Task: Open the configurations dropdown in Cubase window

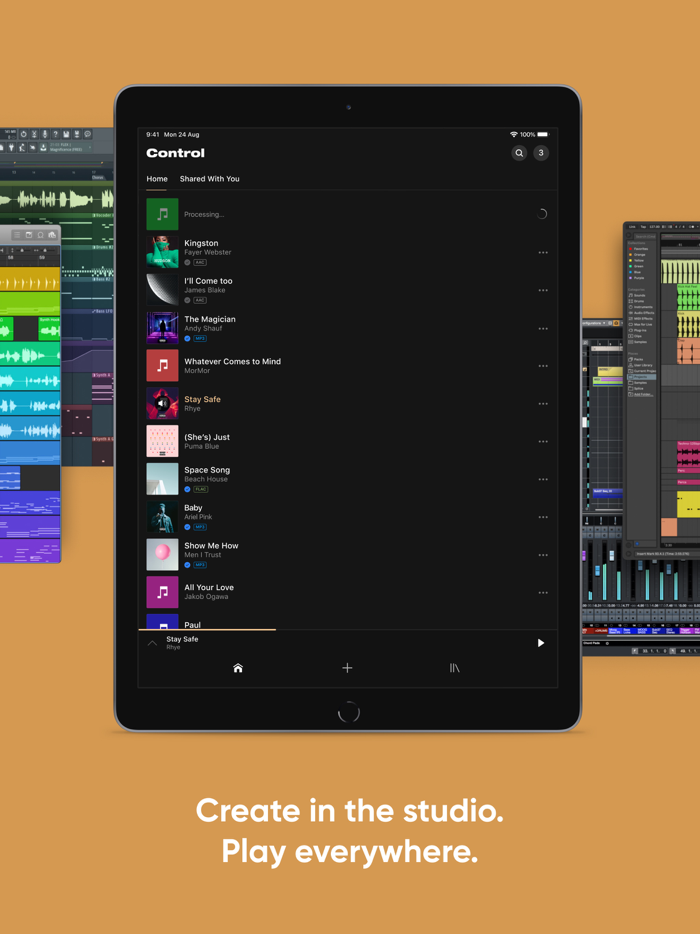Action: click(593, 323)
